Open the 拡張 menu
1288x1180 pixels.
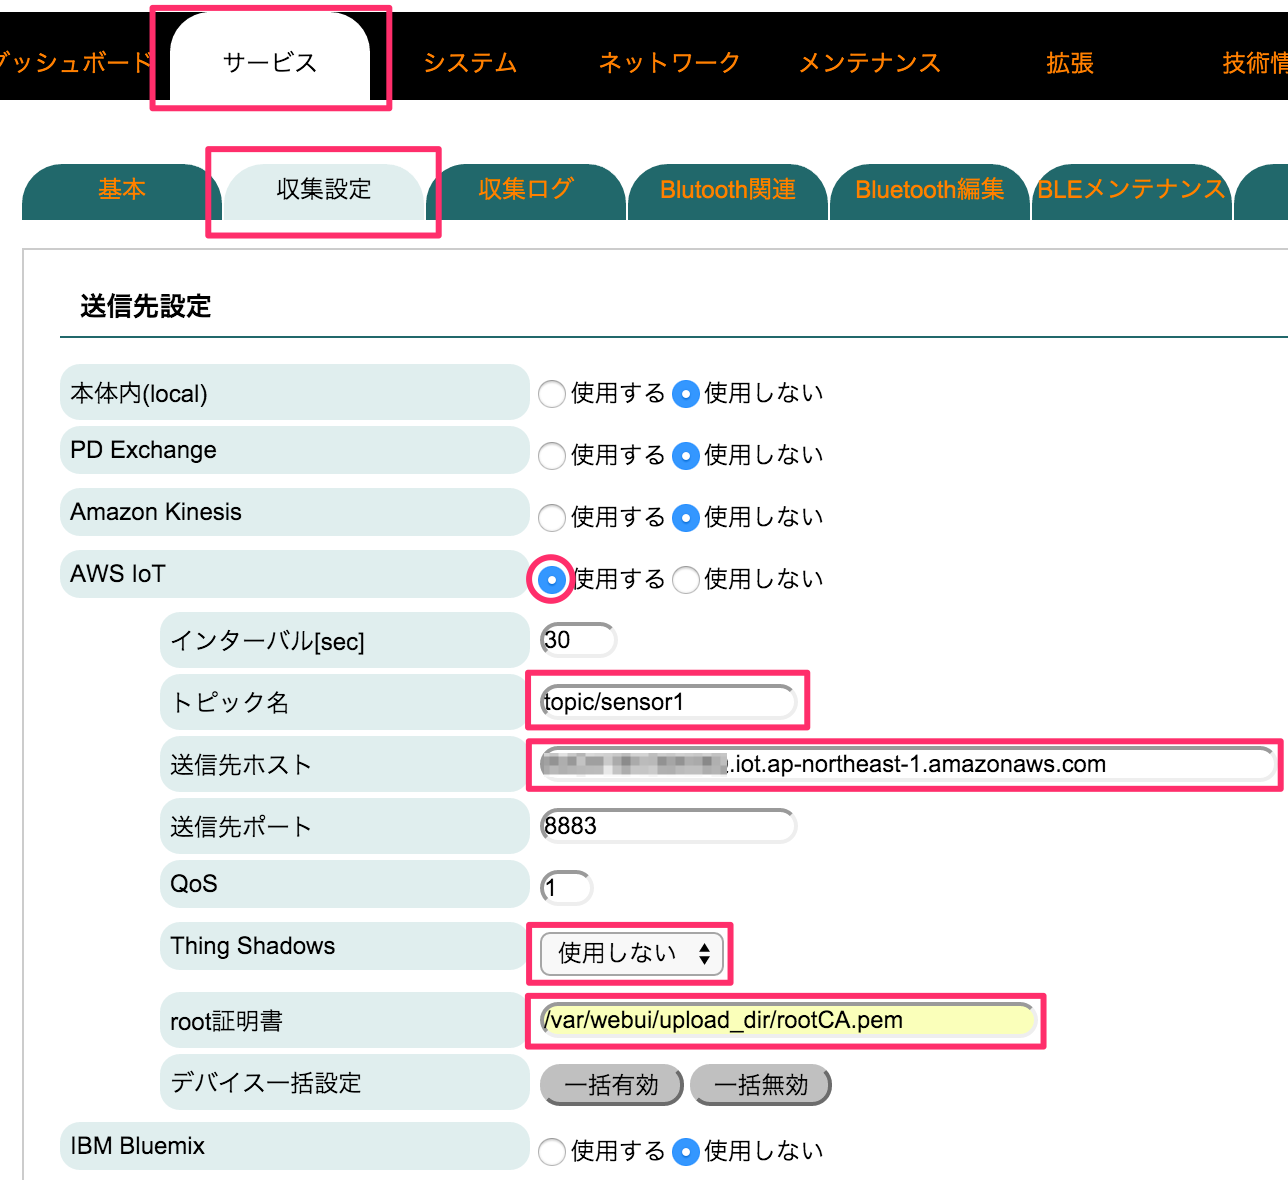[1069, 62]
